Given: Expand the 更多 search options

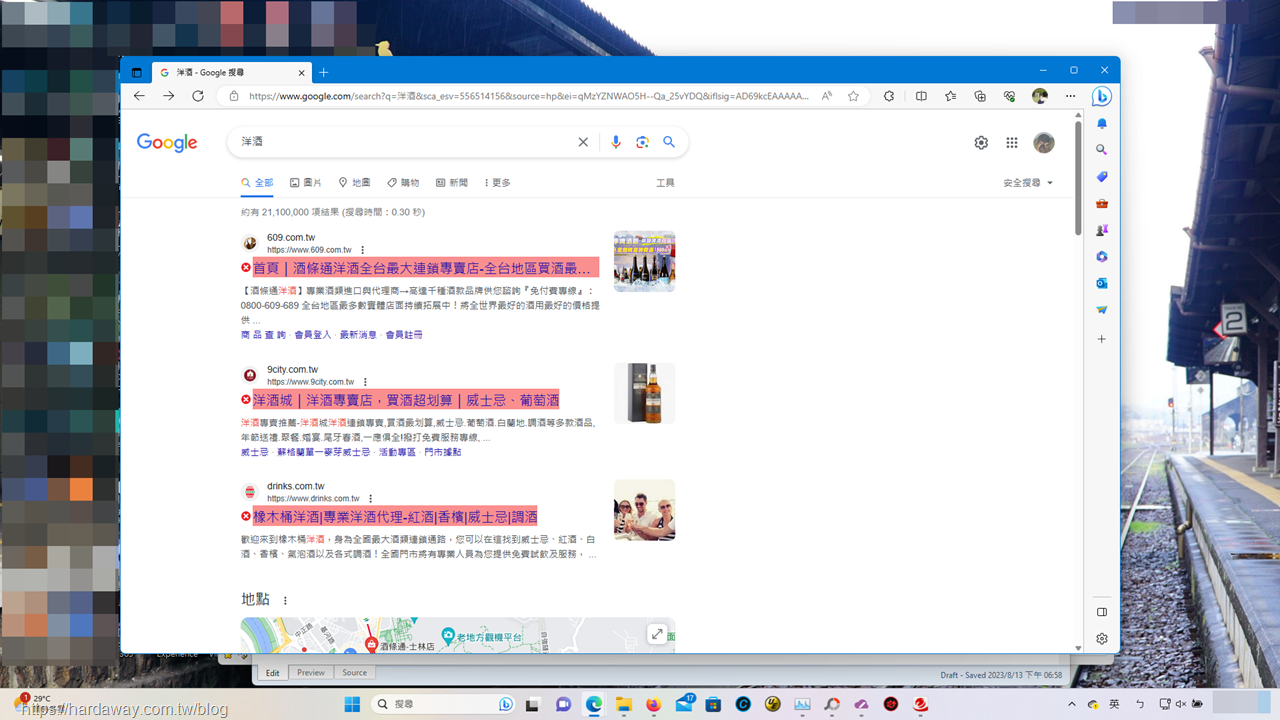Looking at the screenshot, I should click(x=497, y=183).
